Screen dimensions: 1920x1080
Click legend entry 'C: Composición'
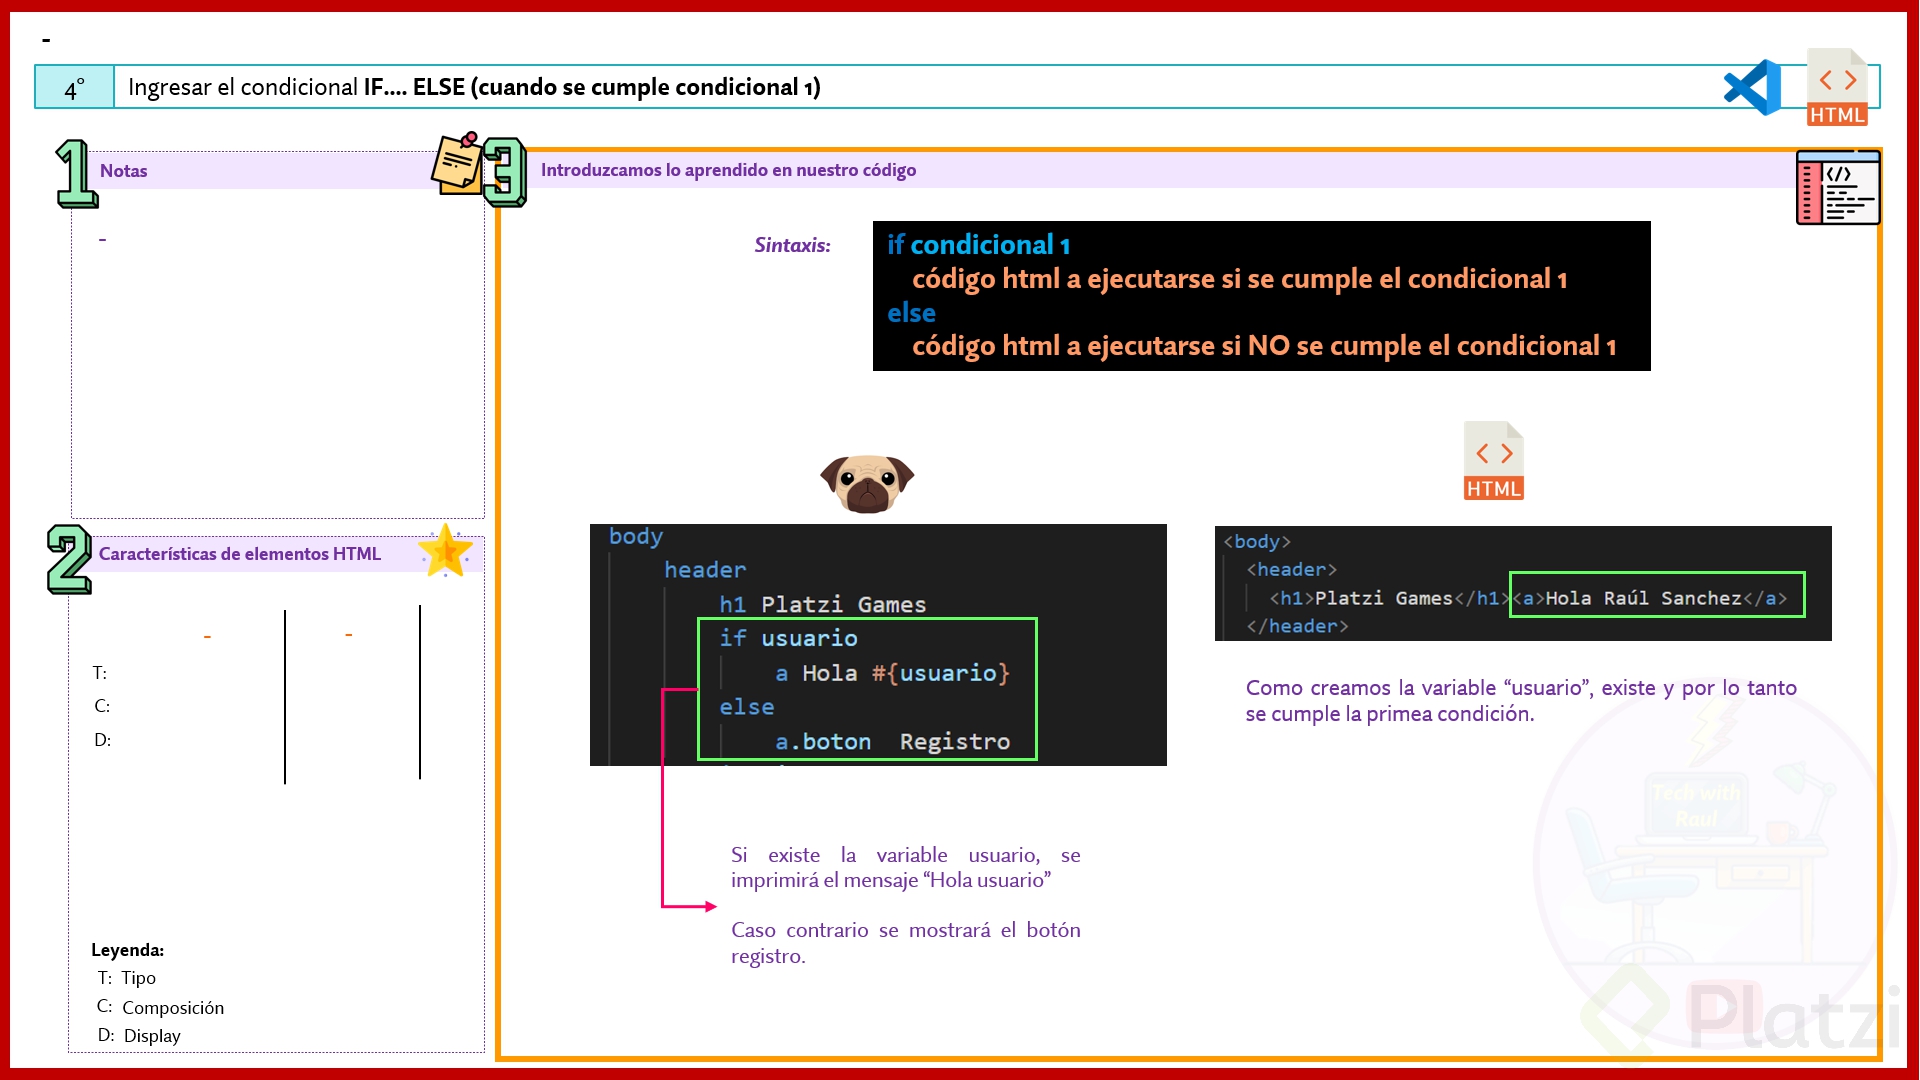click(160, 1007)
